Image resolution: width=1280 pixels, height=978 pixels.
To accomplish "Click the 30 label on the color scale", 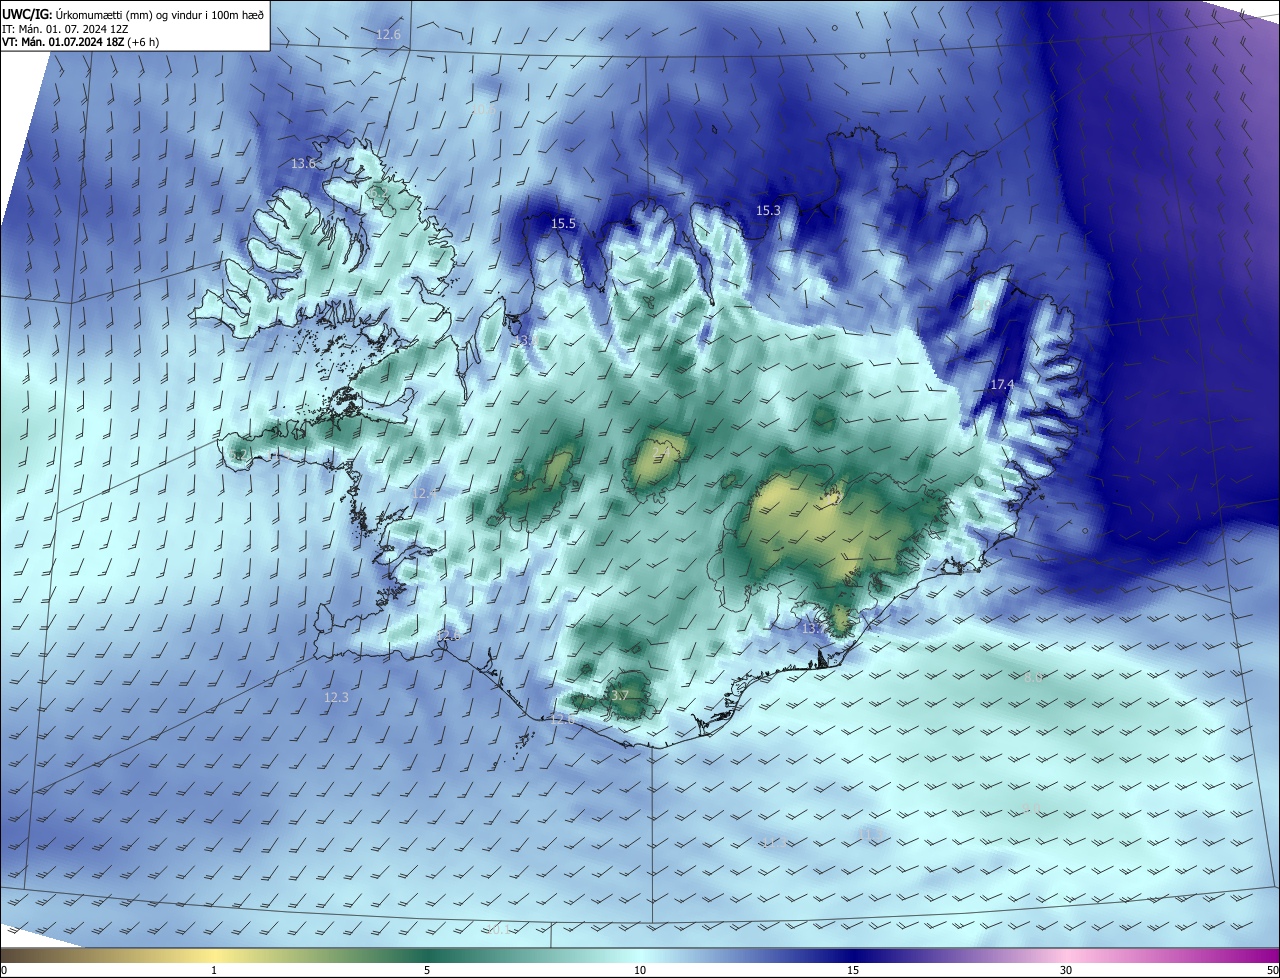I will [1066, 970].
